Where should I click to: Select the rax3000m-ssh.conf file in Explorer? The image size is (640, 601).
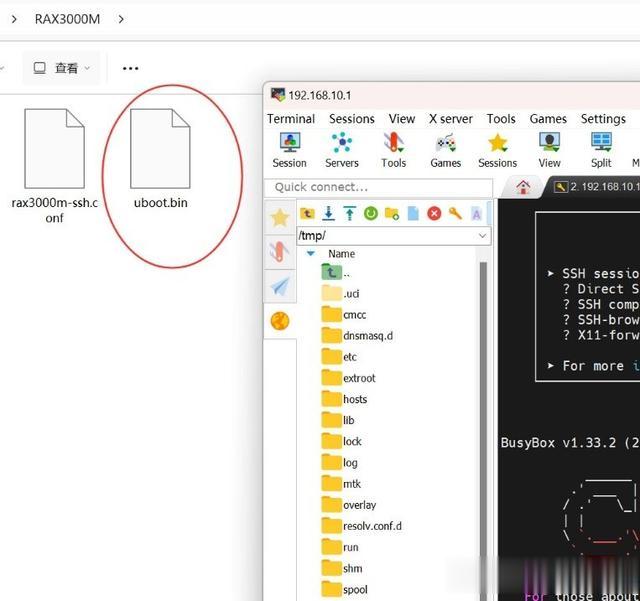point(55,166)
